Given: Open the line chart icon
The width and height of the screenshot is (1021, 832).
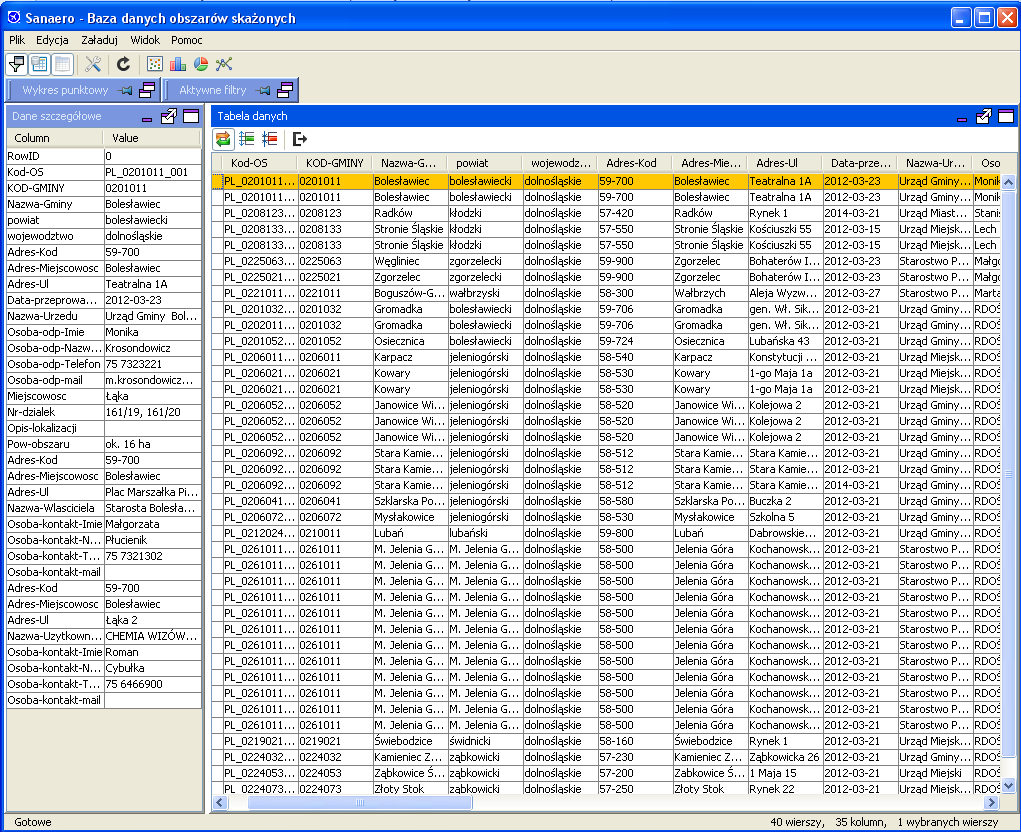Looking at the screenshot, I should (x=224, y=64).
